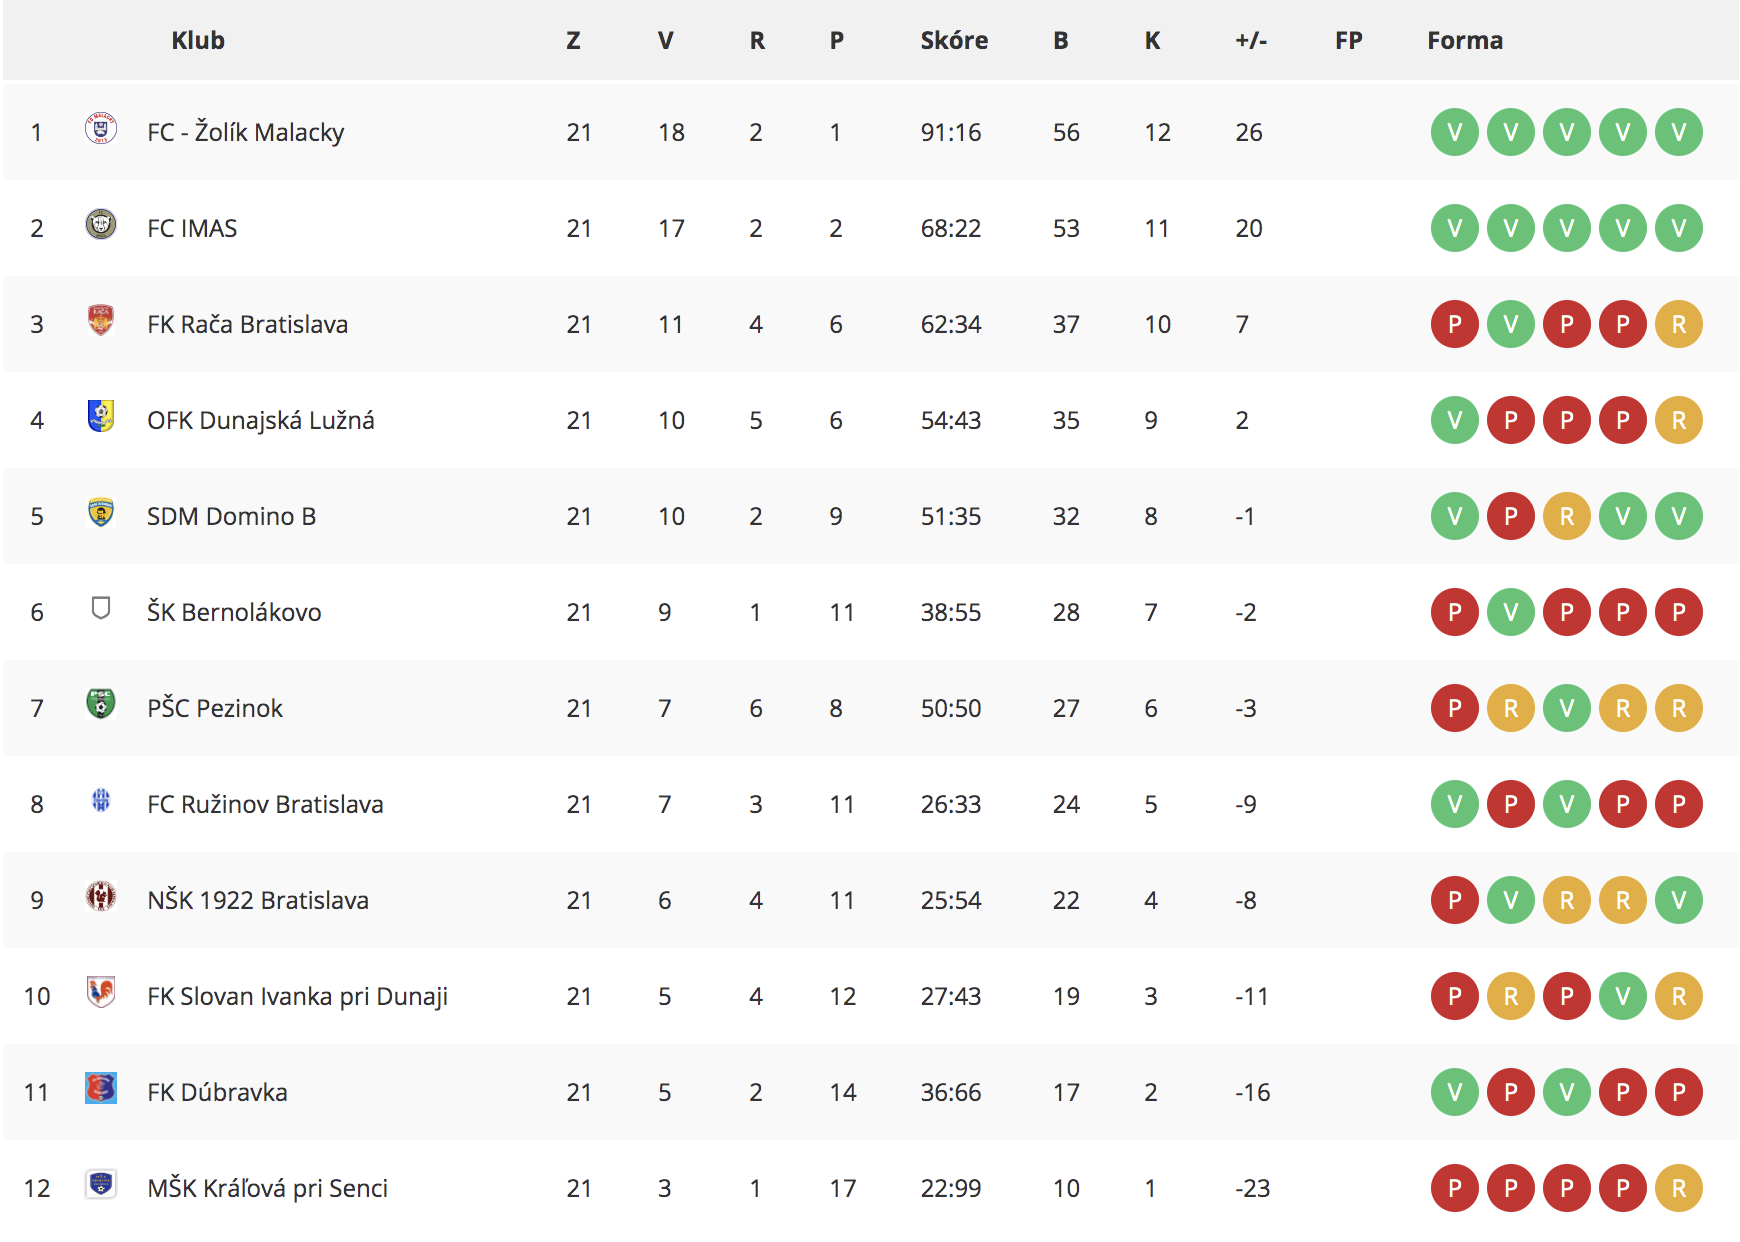The height and width of the screenshot is (1242, 1740).
Task: Click the MŠK Kráľová pri Senci crest
Action: (x=101, y=1184)
